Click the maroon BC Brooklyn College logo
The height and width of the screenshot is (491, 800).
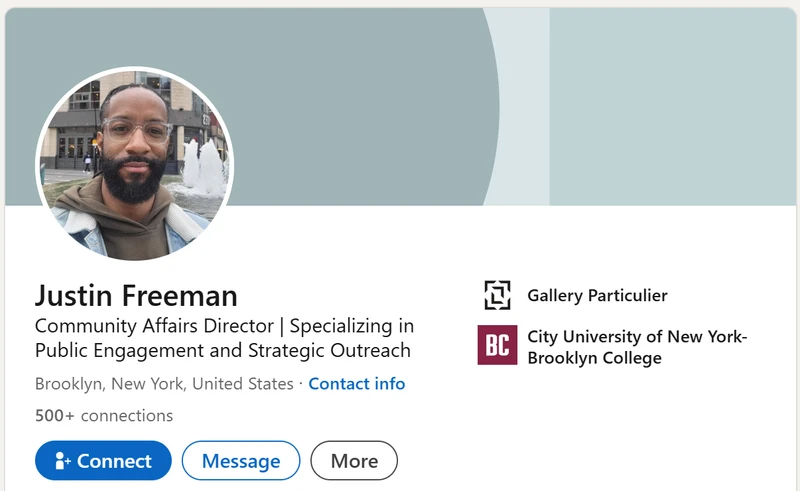point(497,345)
